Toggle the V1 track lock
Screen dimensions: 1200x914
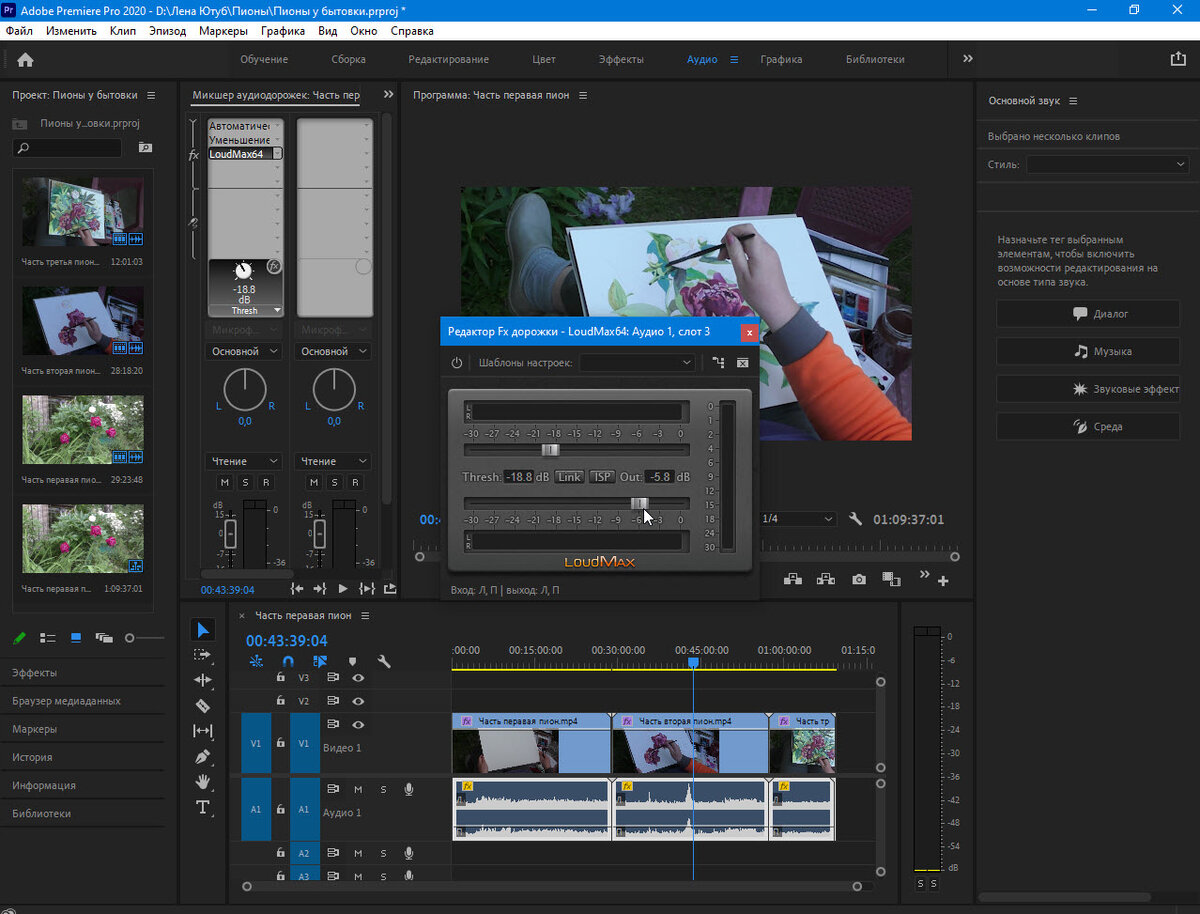[280, 743]
